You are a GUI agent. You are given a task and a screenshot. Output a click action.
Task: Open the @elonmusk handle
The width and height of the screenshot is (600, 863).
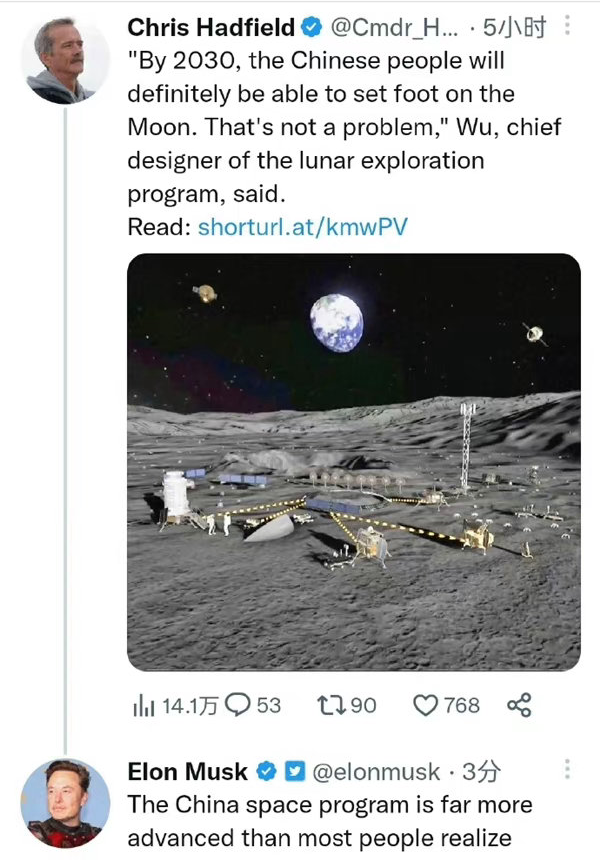pos(376,771)
